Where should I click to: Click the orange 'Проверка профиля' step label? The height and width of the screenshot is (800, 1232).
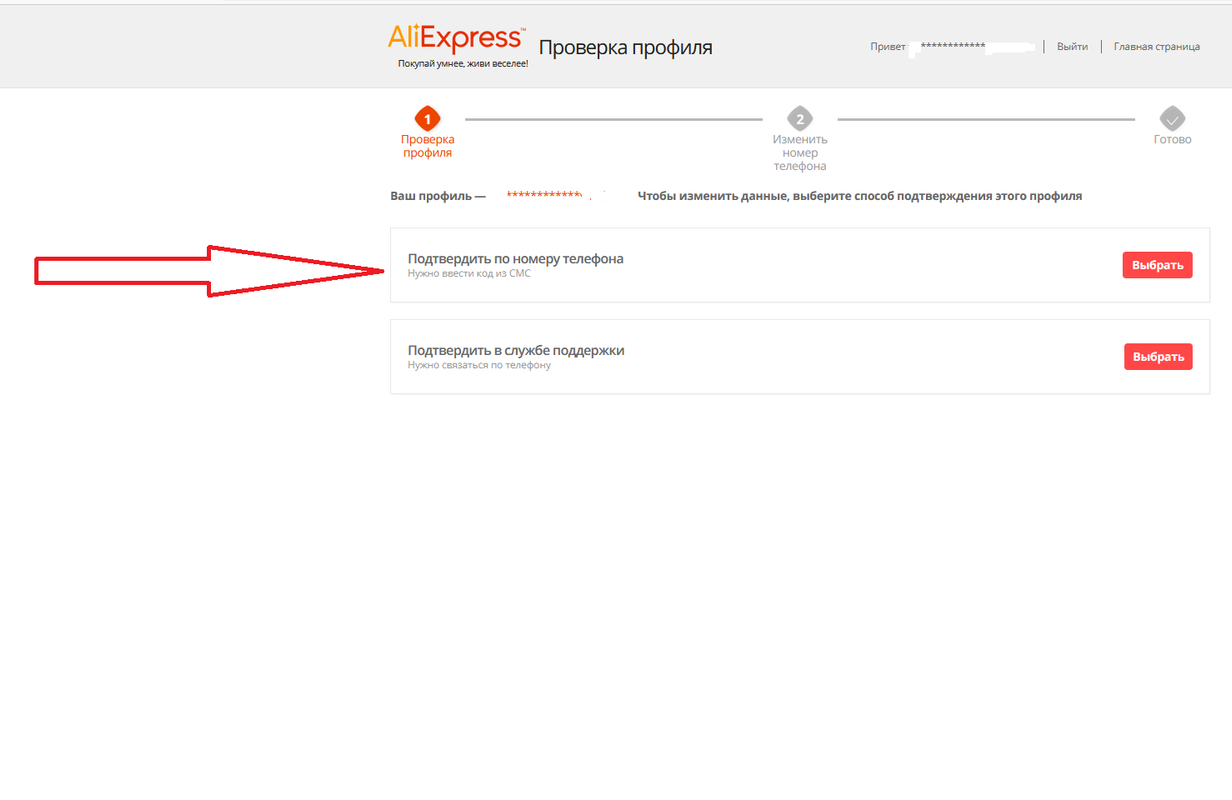[427, 146]
